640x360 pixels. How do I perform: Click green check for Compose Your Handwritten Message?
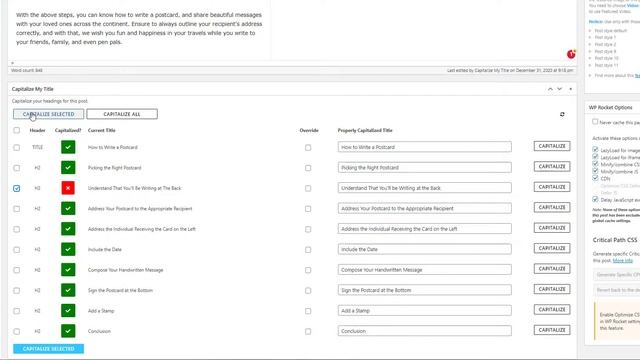pyautogui.click(x=68, y=269)
